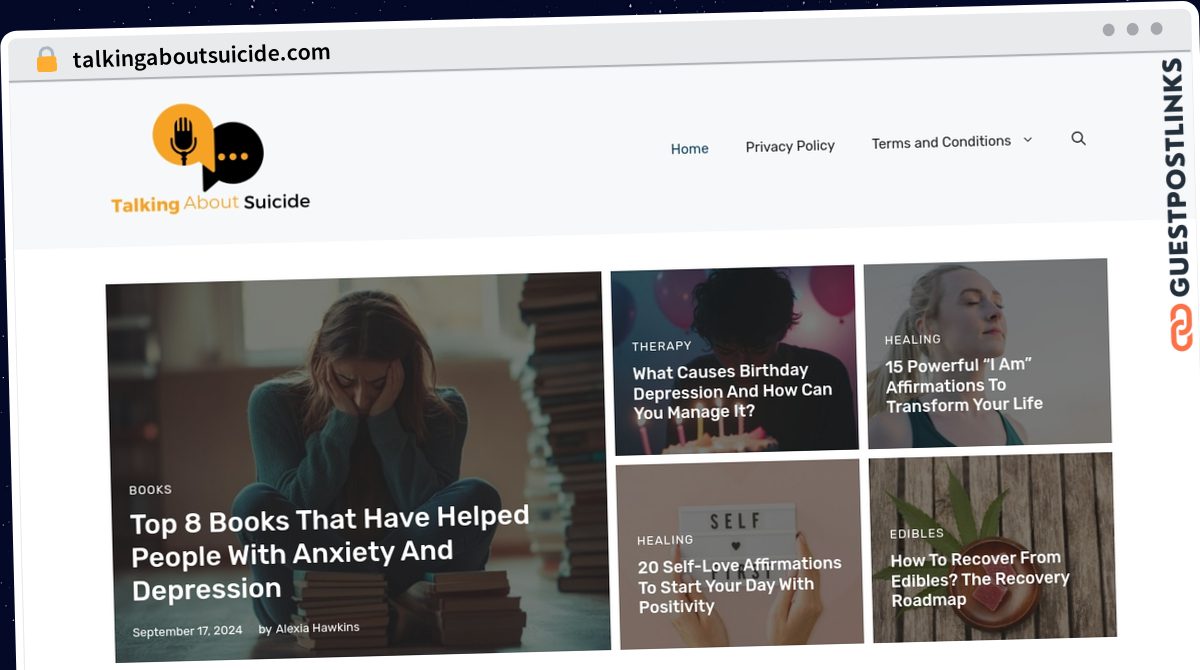Screen dimensions: 1200x670
Task: Open Terms and Conditions page link
Action: 941,142
